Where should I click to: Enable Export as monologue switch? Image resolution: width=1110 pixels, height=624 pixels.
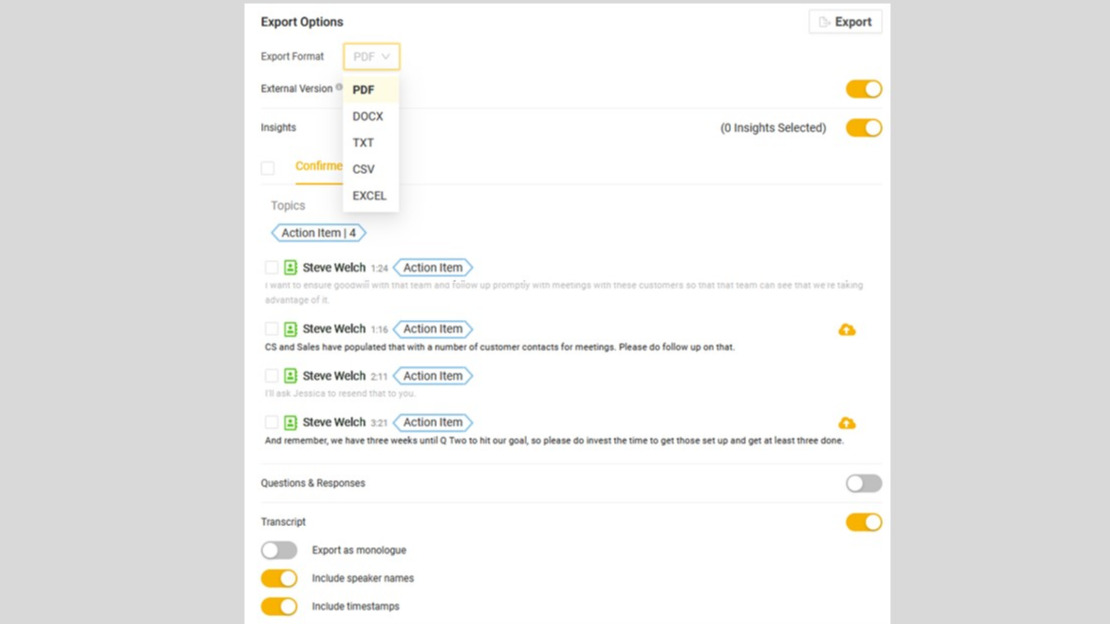[x=279, y=551]
